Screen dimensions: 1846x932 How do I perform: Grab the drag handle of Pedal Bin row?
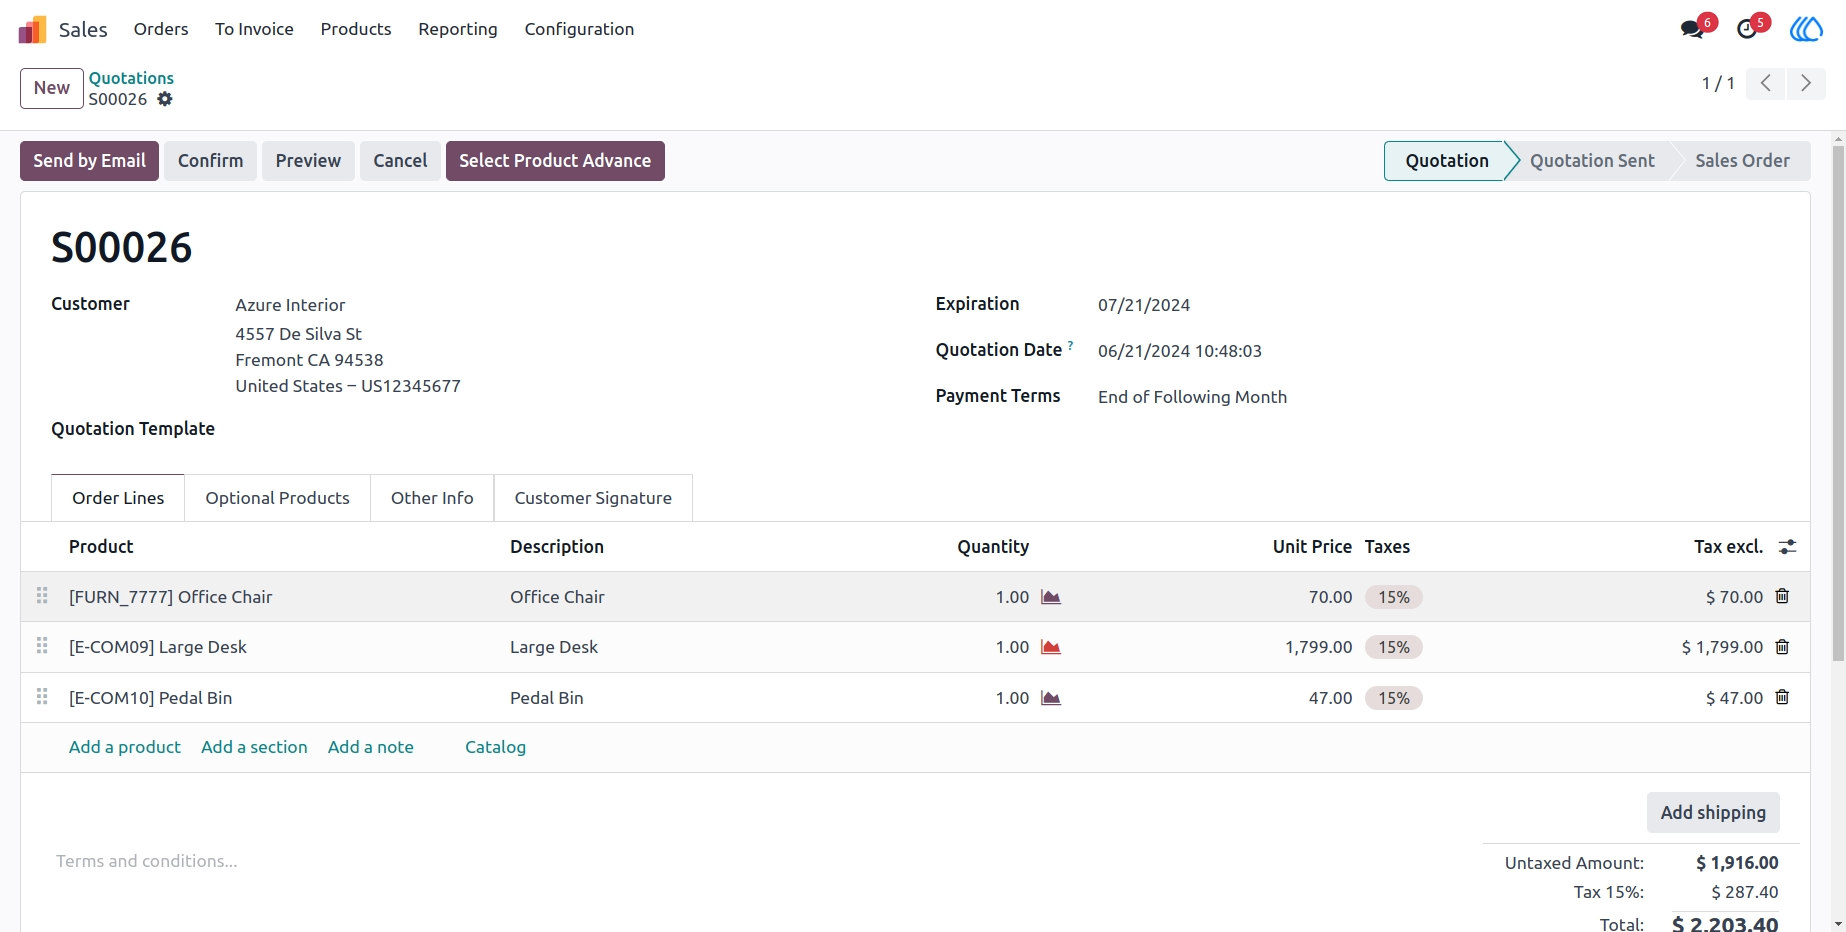point(42,697)
